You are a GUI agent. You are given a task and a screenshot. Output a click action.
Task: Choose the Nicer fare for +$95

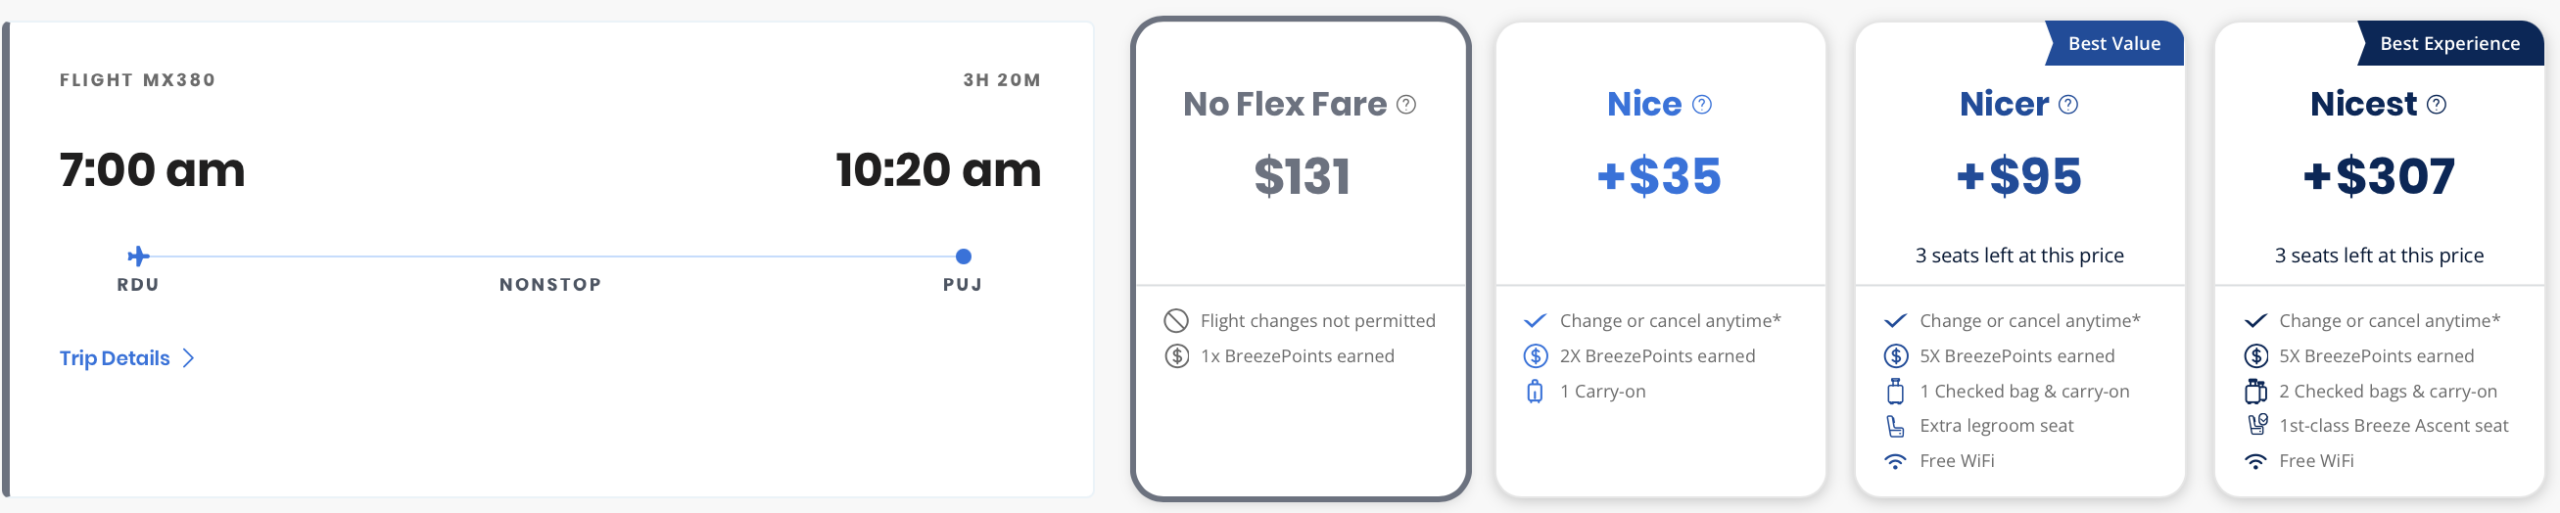tap(2019, 177)
